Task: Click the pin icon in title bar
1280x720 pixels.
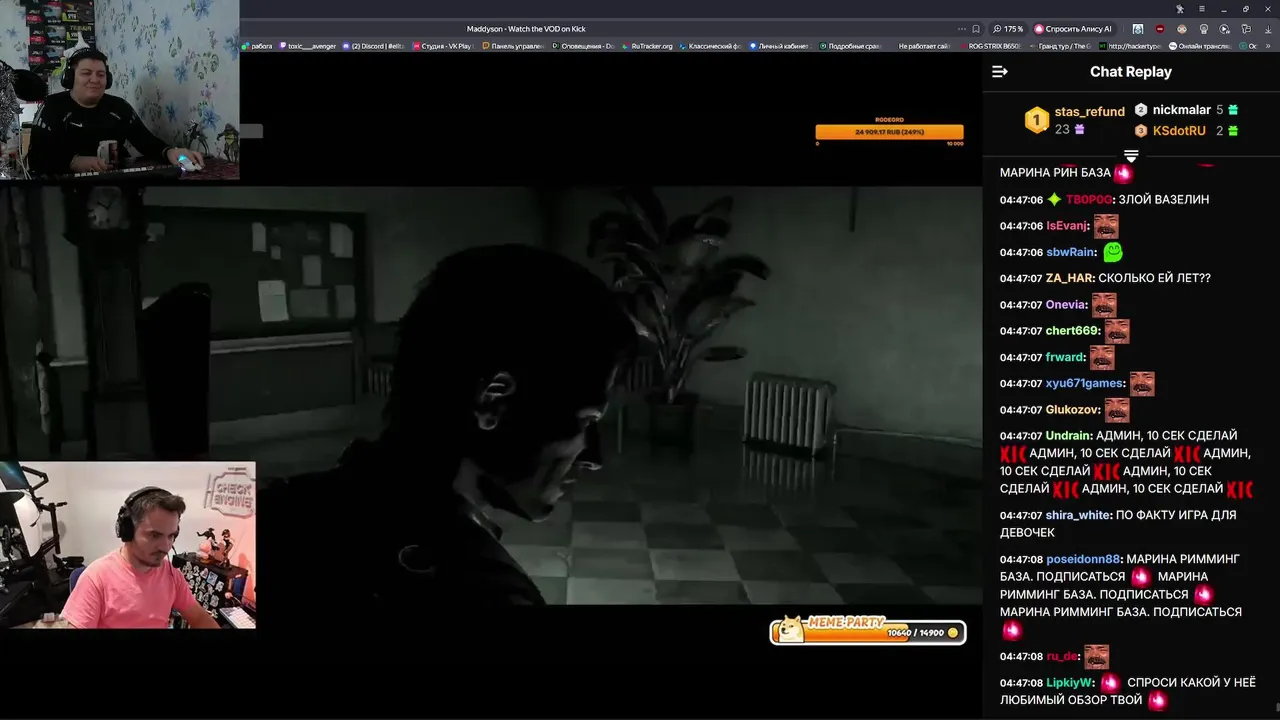Action: click(x=1180, y=9)
